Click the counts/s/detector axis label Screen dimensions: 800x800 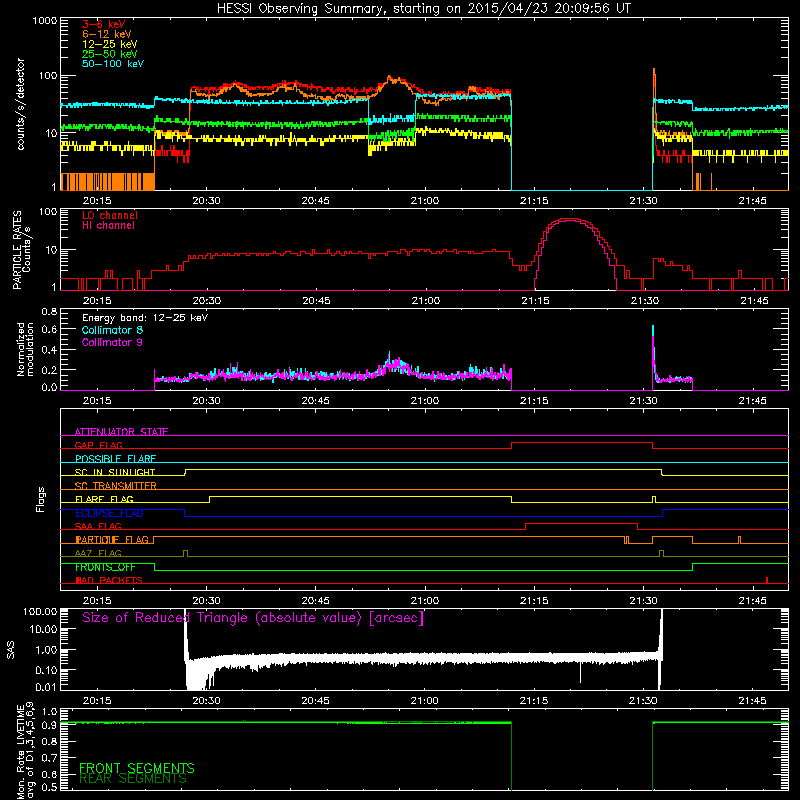[x=20, y=104]
